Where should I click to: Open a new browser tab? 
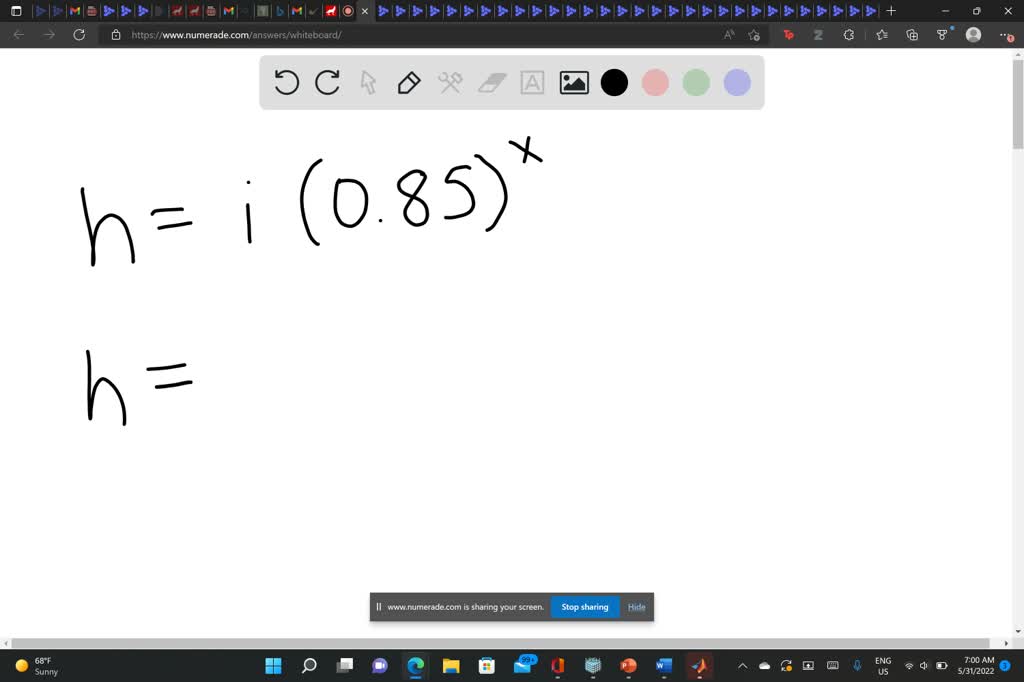click(891, 11)
